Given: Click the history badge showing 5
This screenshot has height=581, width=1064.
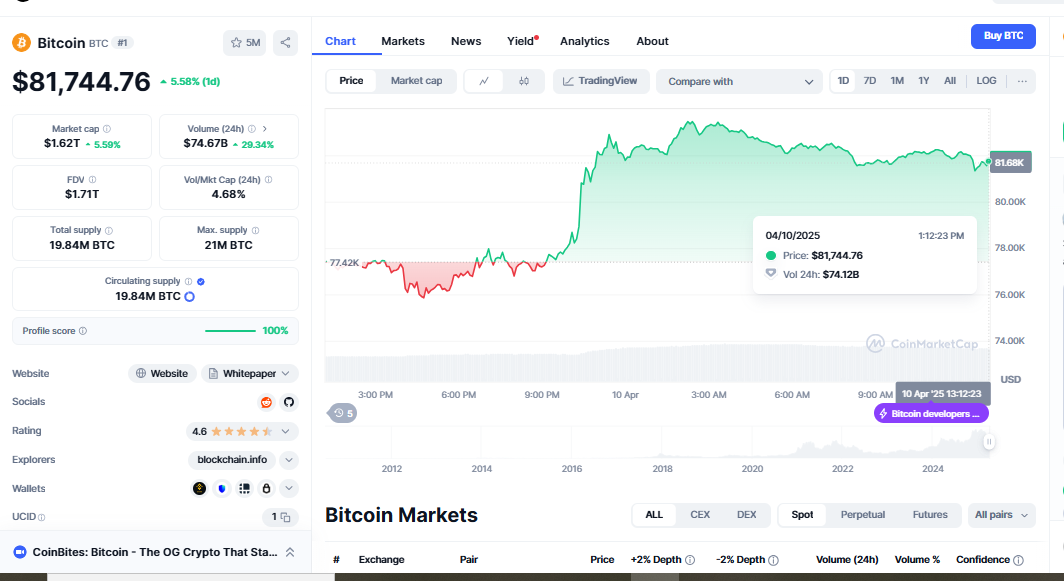Looking at the screenshot, I should click(x=343, y=413).
